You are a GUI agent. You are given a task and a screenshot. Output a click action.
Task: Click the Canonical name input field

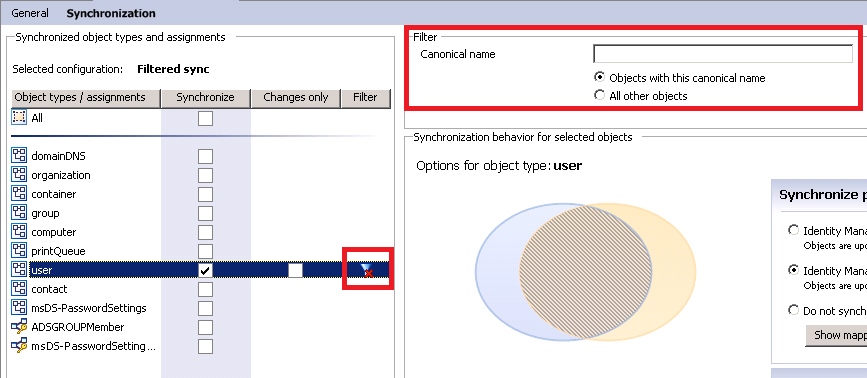(x=723, y=54)
